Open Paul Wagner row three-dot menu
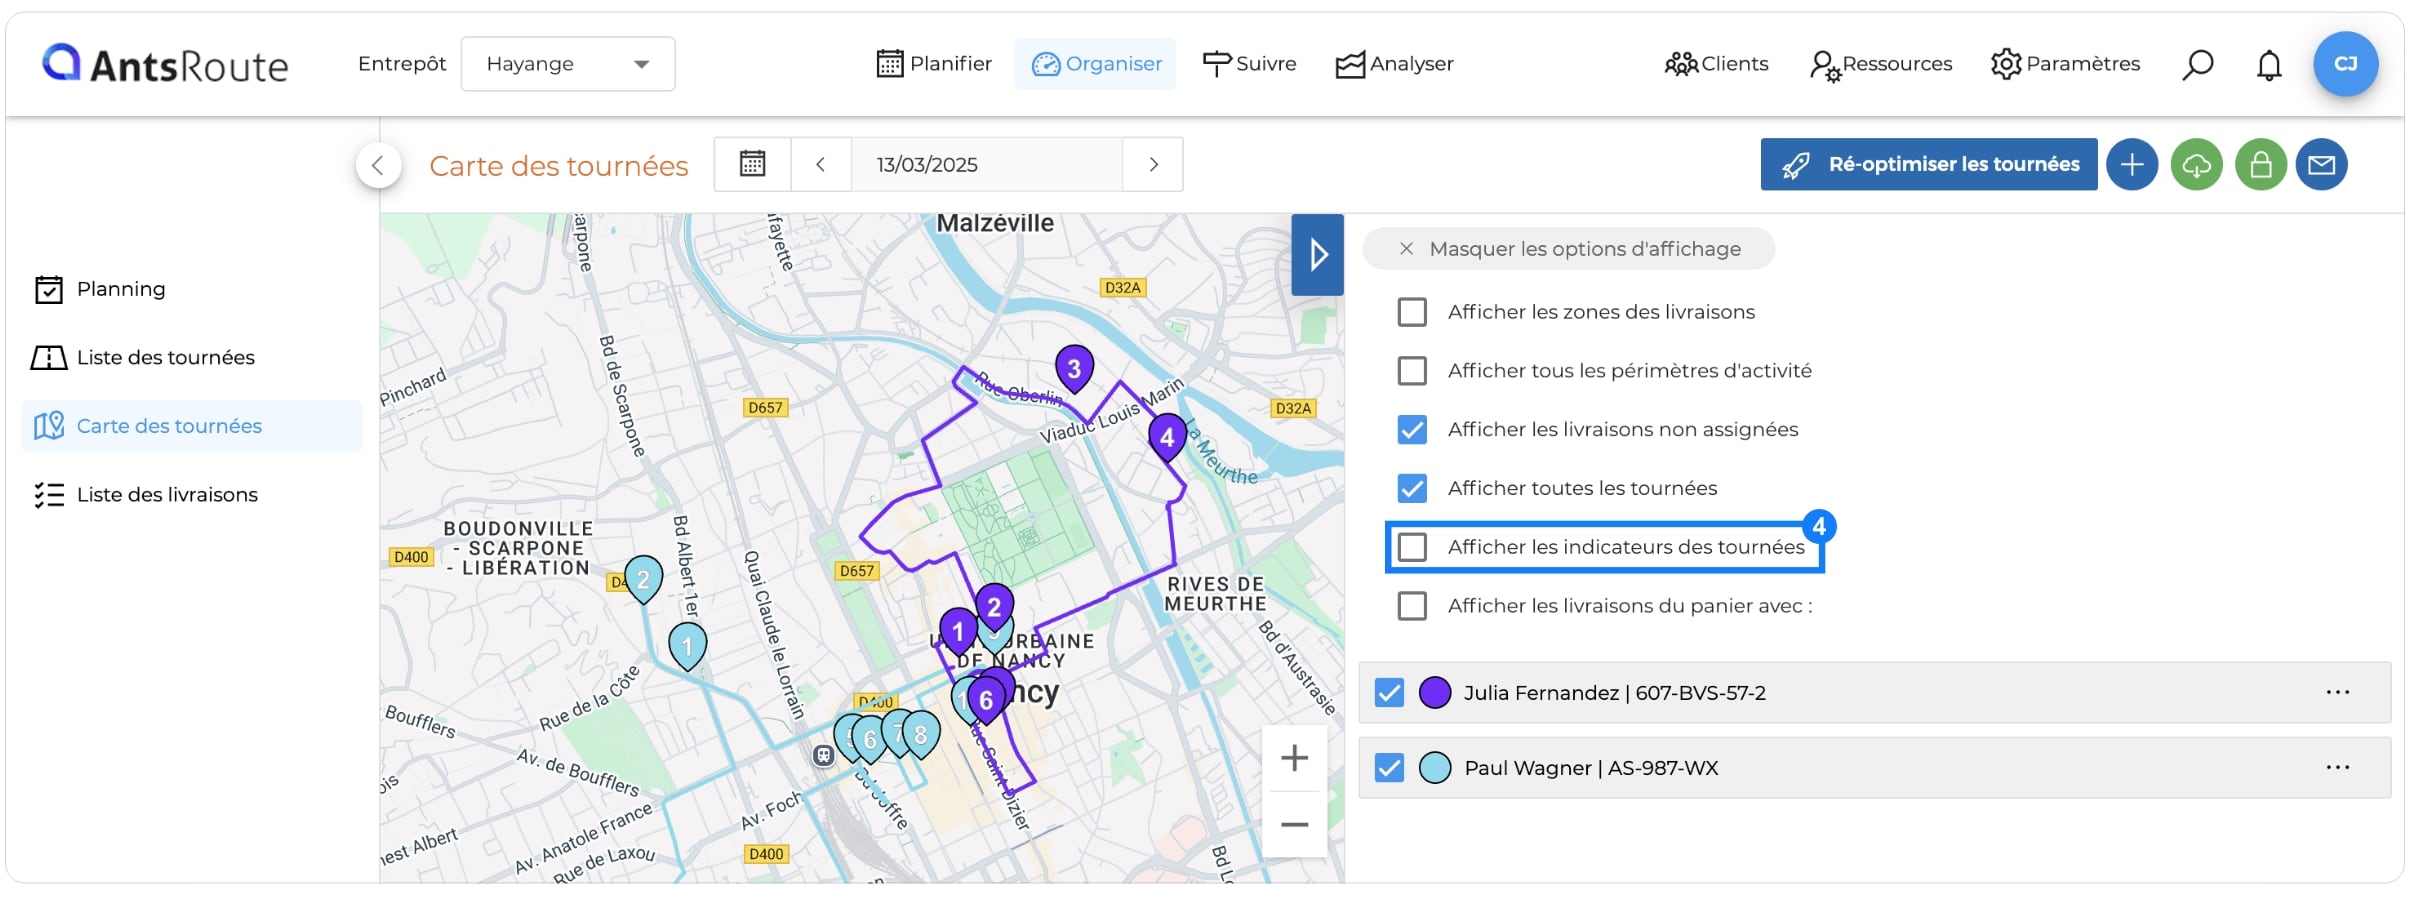The width and height of the screenshot is (2410, 897). coord(2338,767)
